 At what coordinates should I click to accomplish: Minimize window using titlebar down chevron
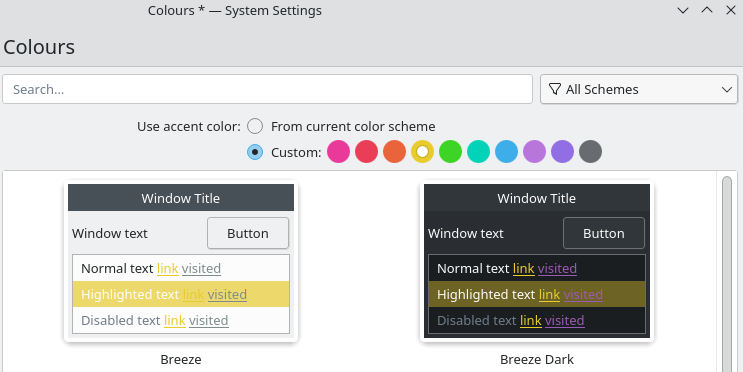pyautogui.click(x=683, y=10)
